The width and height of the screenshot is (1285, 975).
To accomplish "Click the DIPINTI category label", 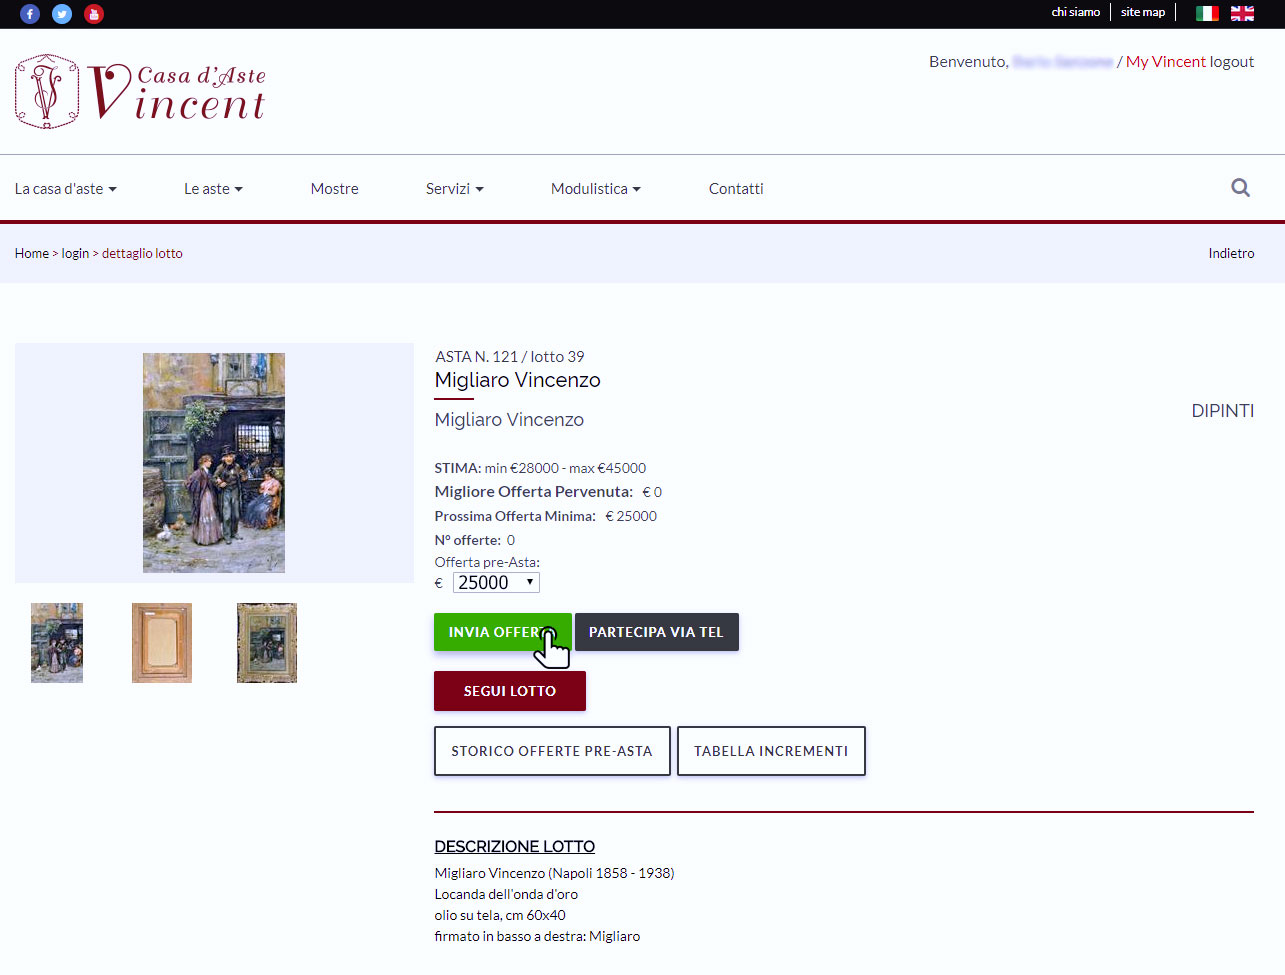I will pyautogui.click(x=1223, y=411).
